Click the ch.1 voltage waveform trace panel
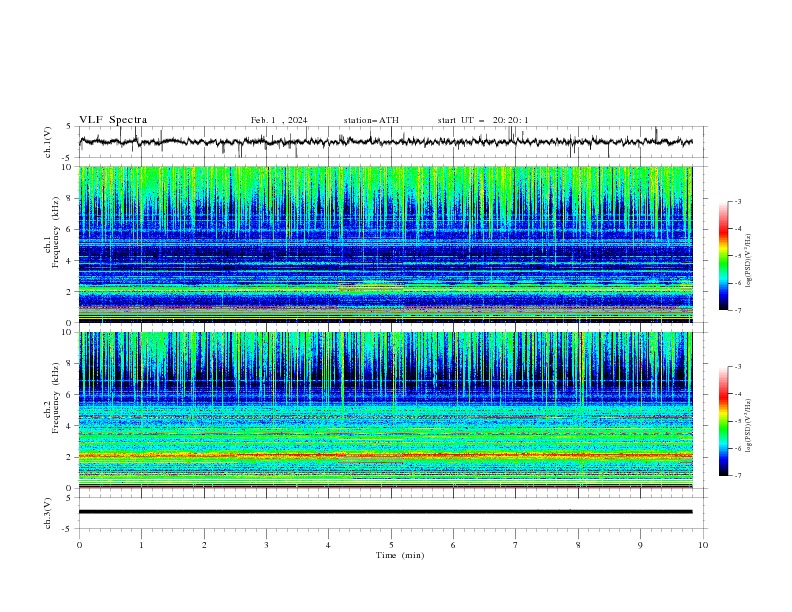 [393, 142]
